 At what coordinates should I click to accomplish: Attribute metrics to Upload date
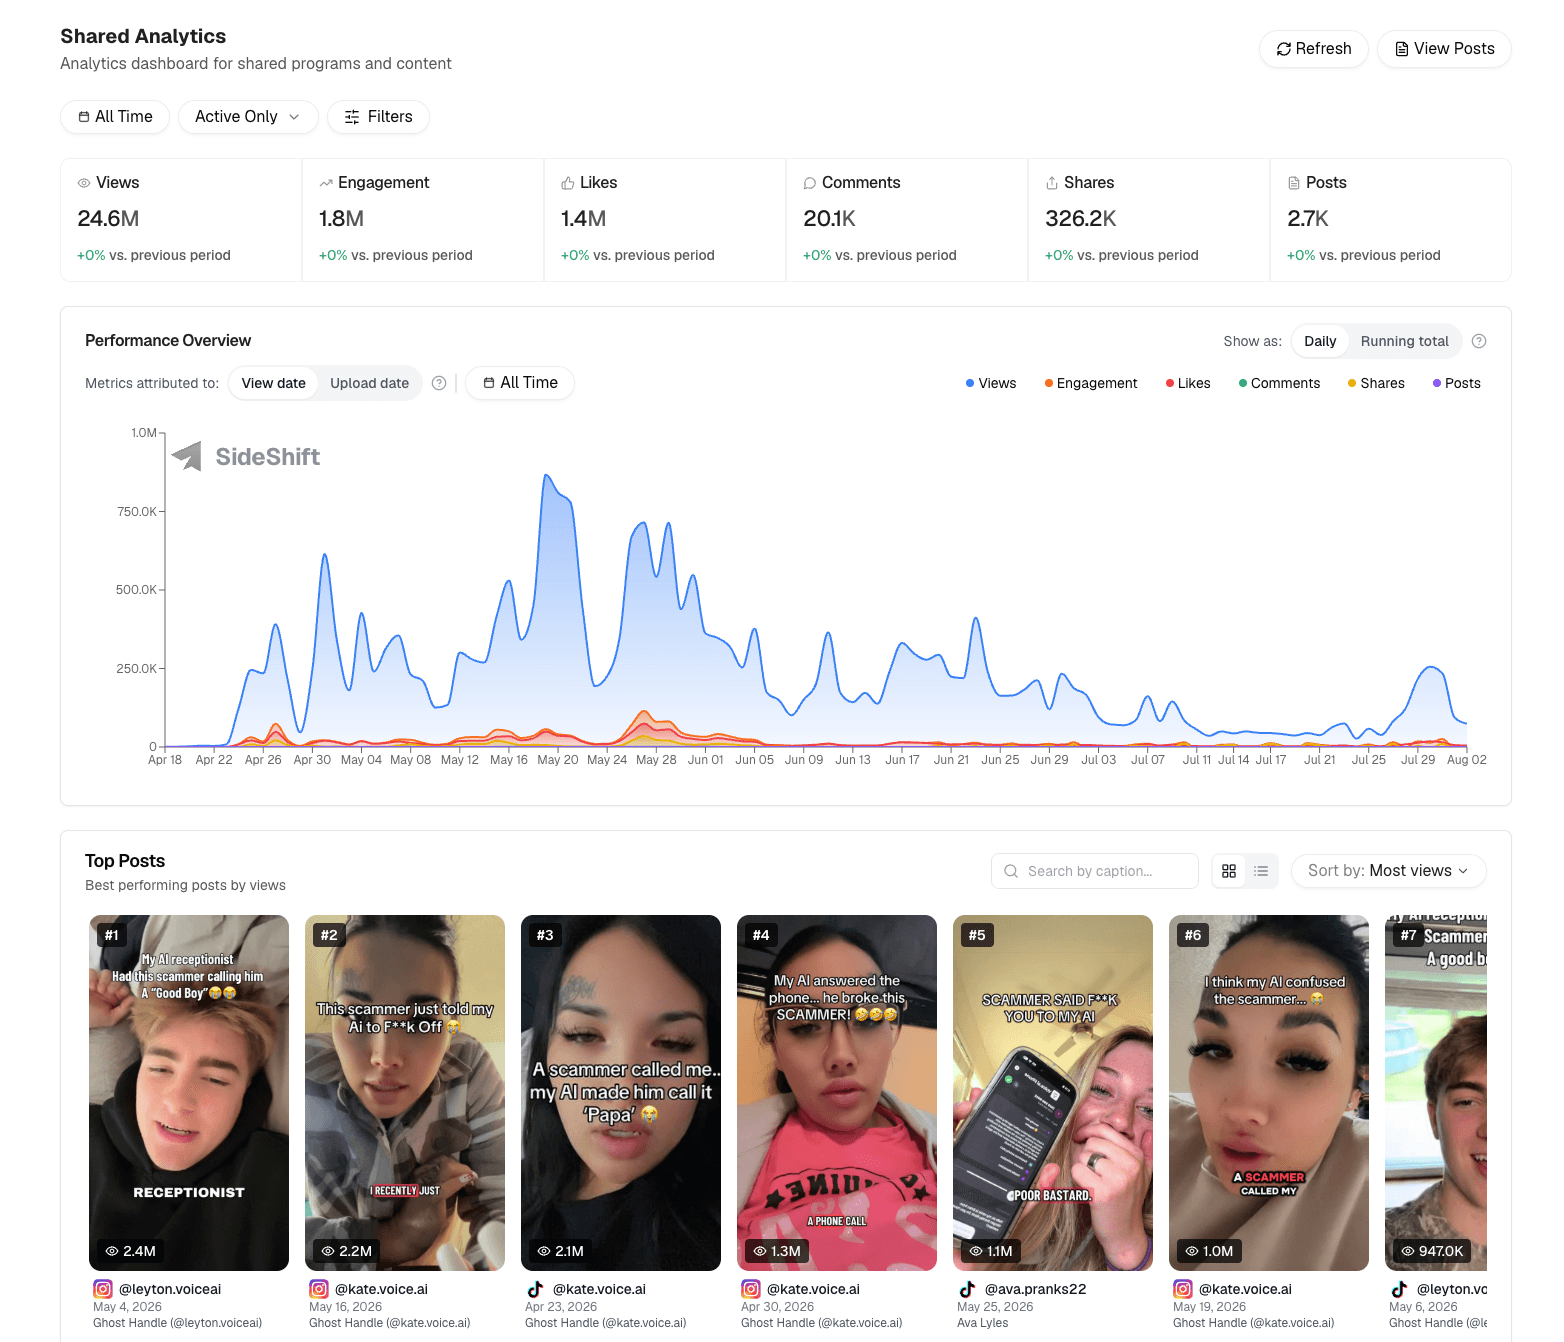tap(369, 383)
